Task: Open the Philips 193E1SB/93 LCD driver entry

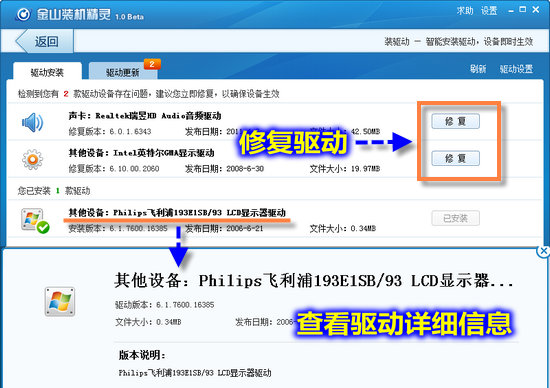Action: coord(177,213)
